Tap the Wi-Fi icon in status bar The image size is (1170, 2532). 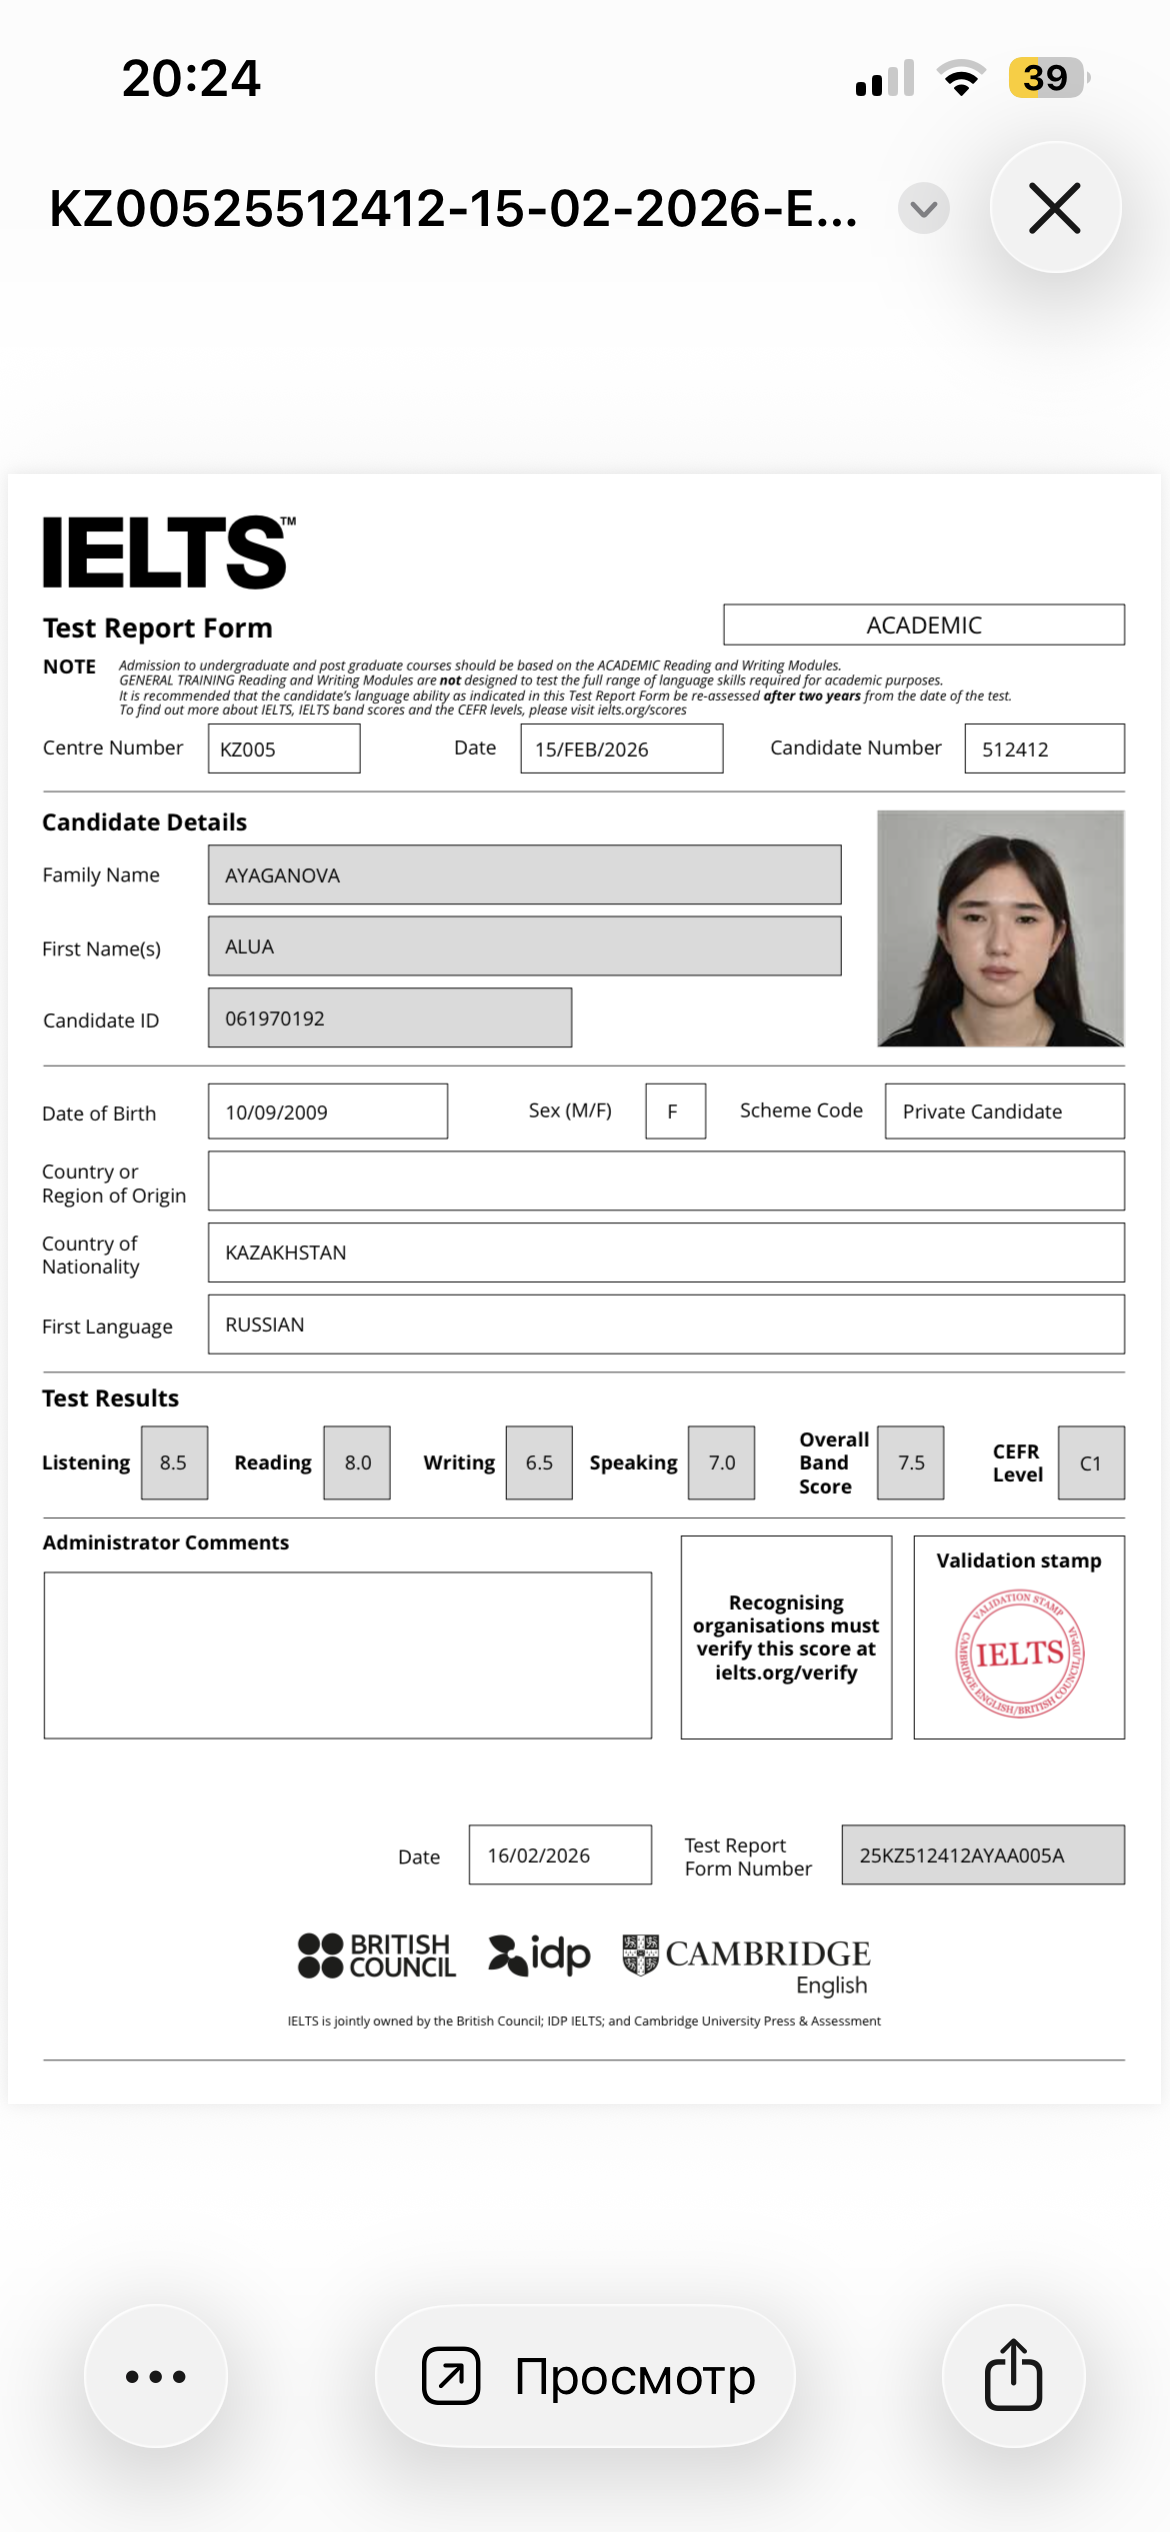click(961, 78)
